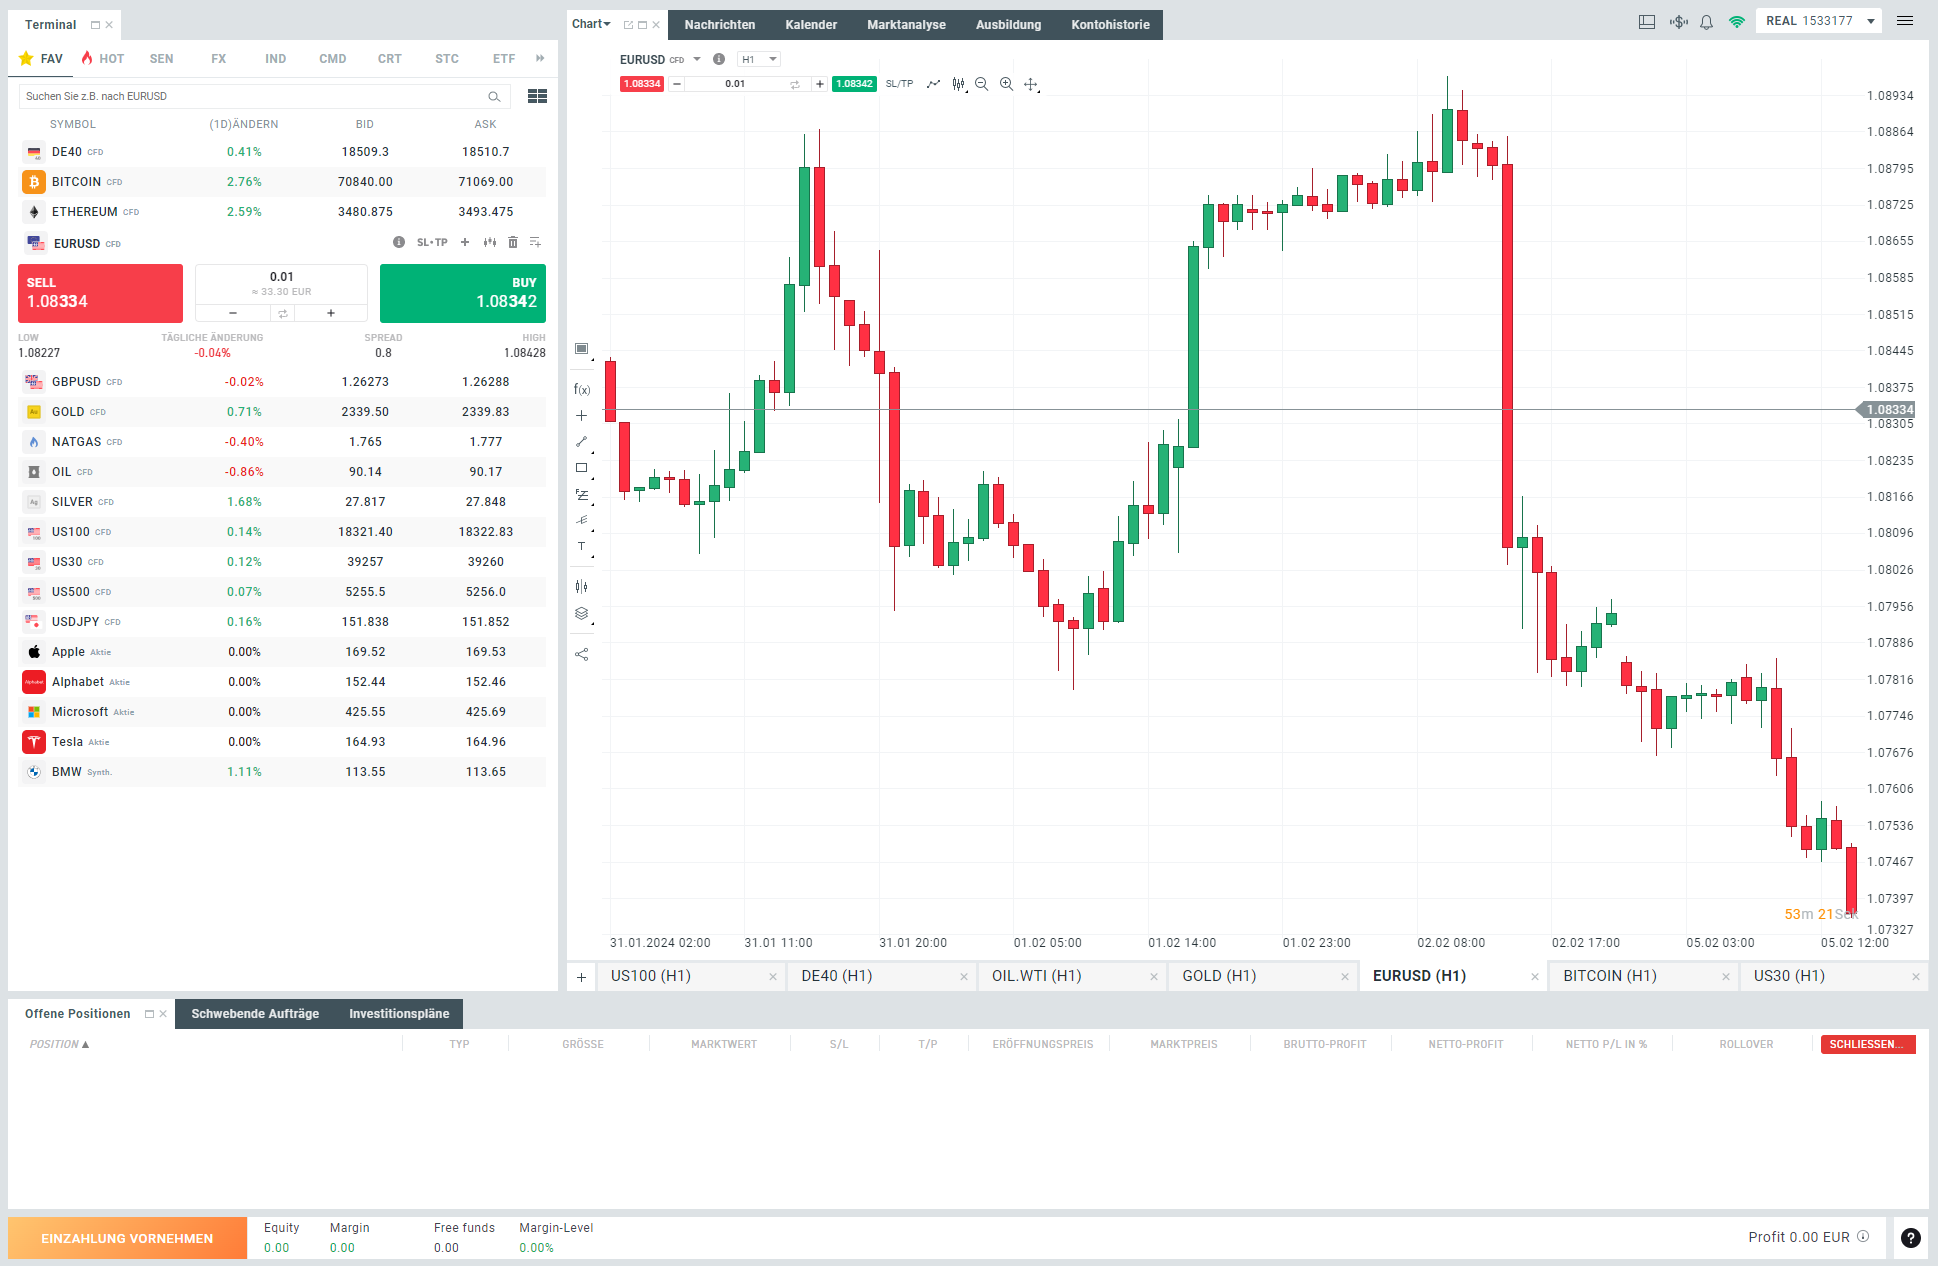Click the green BUY 1.08342 button
The width and height of the screenshot is (1938, 1266).
tap(463, 293)
